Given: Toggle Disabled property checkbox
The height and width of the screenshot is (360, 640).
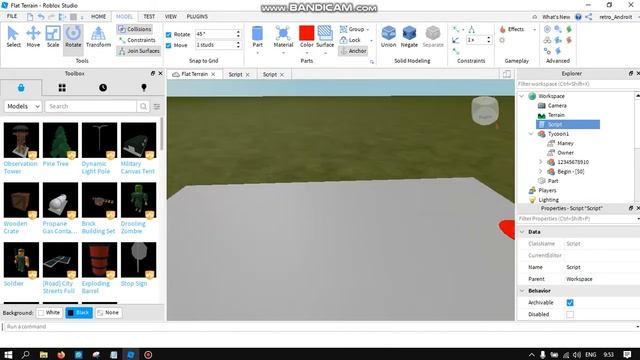Looking at the screenshot, I should [570, 314].
